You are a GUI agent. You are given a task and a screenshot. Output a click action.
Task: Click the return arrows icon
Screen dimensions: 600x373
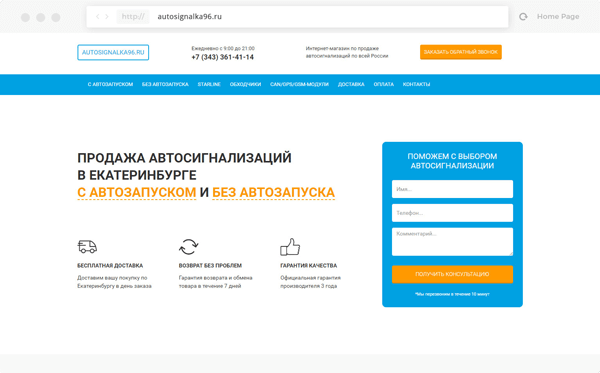[188, 247]
